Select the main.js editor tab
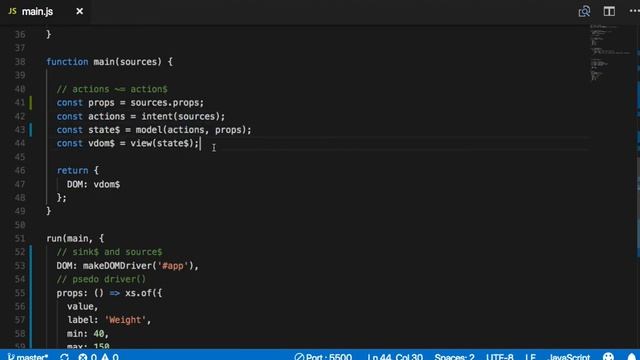640x360 pixels. pos(45,11)
